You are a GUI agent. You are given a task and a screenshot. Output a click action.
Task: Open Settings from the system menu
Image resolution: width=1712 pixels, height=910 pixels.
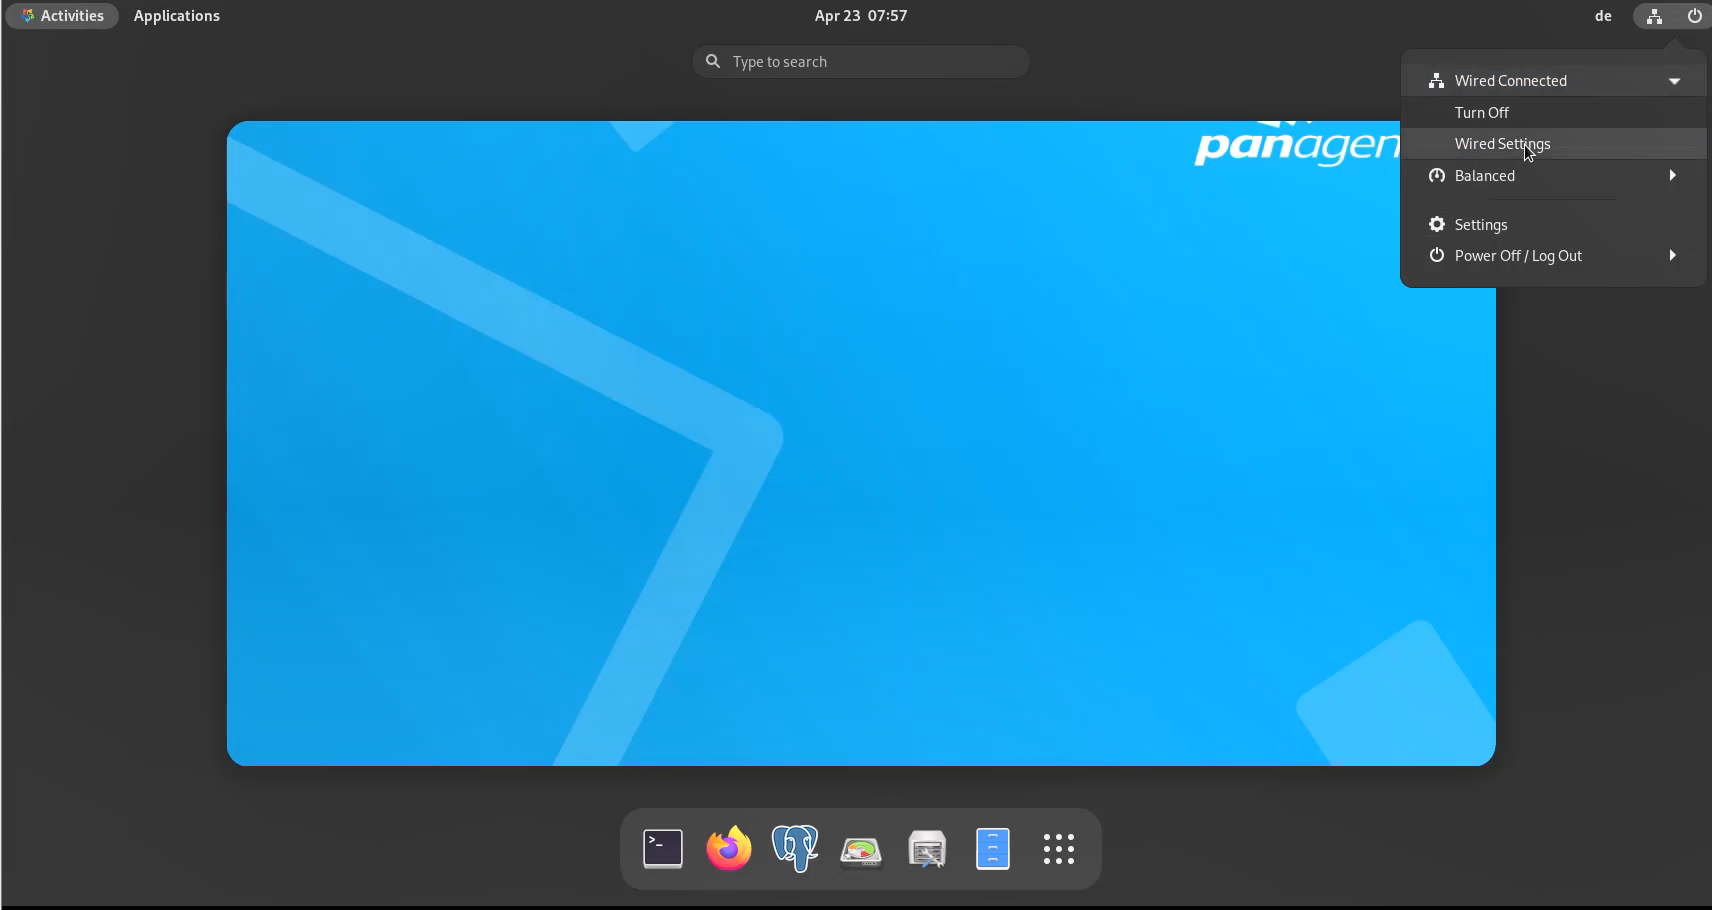(x=1480, y=225)
